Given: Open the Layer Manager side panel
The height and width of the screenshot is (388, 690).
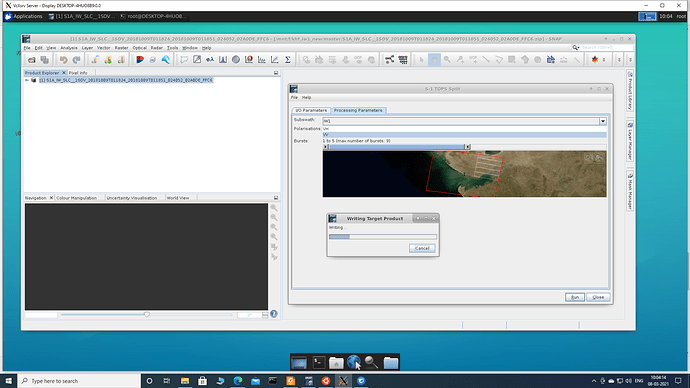Looking at the screenshot, I should (630, 141).
